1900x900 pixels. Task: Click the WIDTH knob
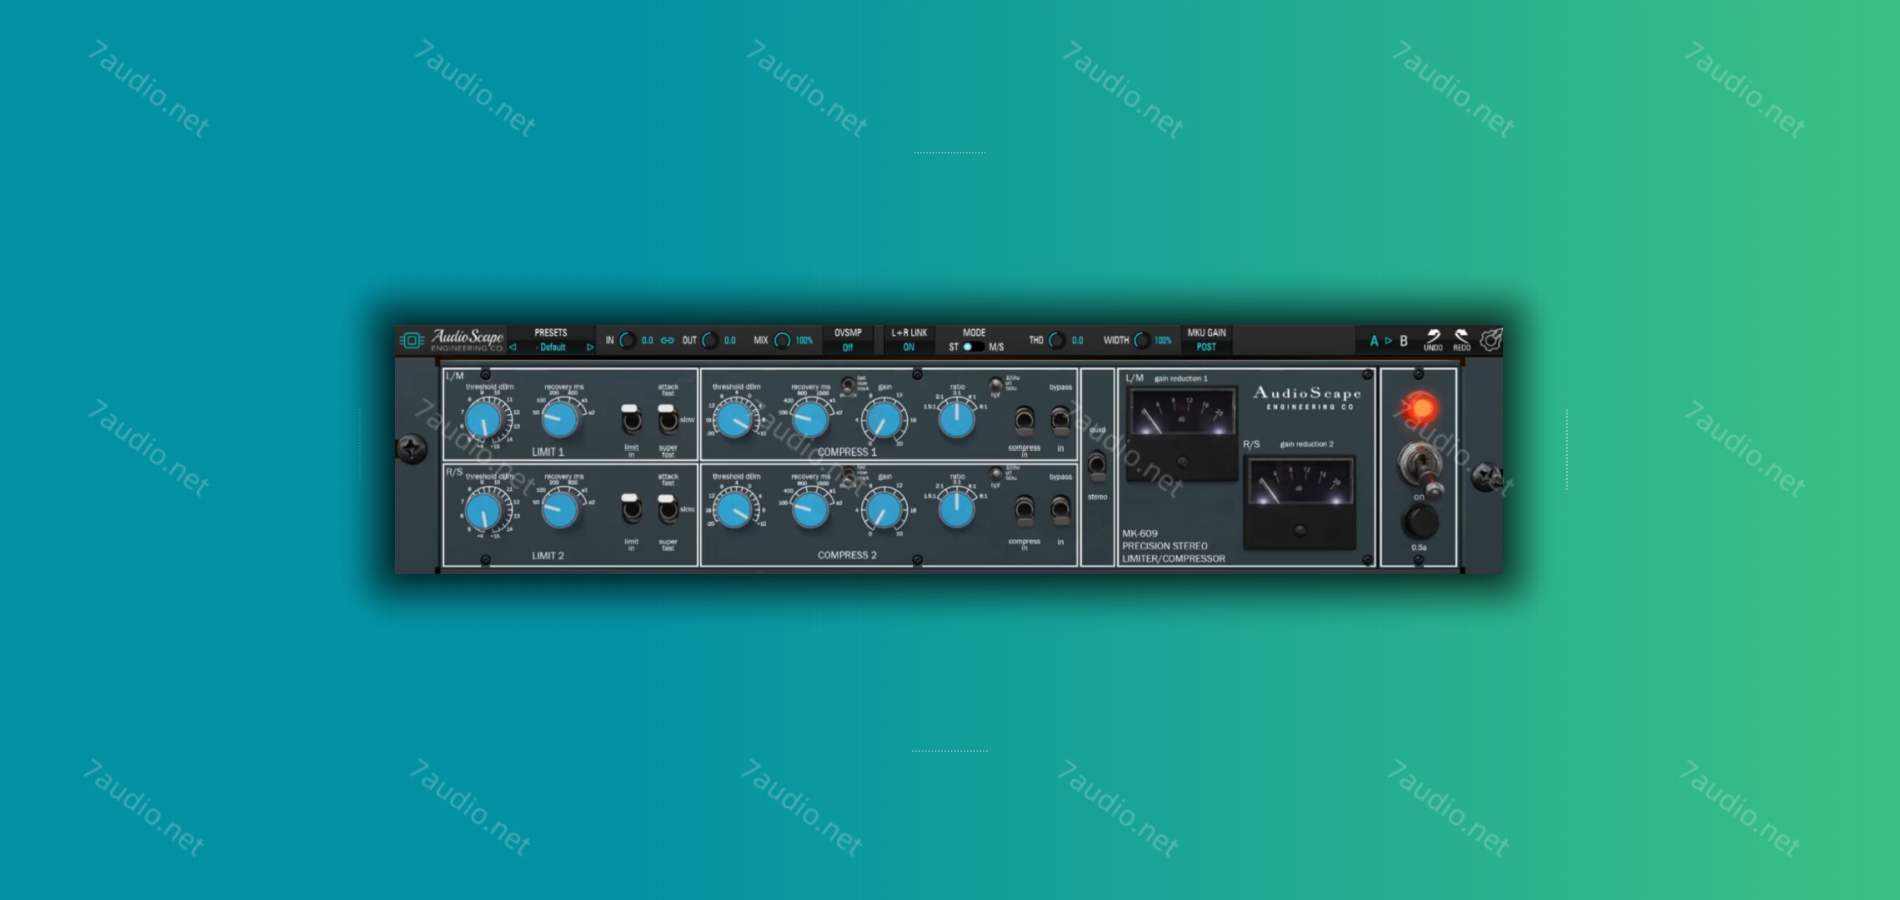point(1141,340)
